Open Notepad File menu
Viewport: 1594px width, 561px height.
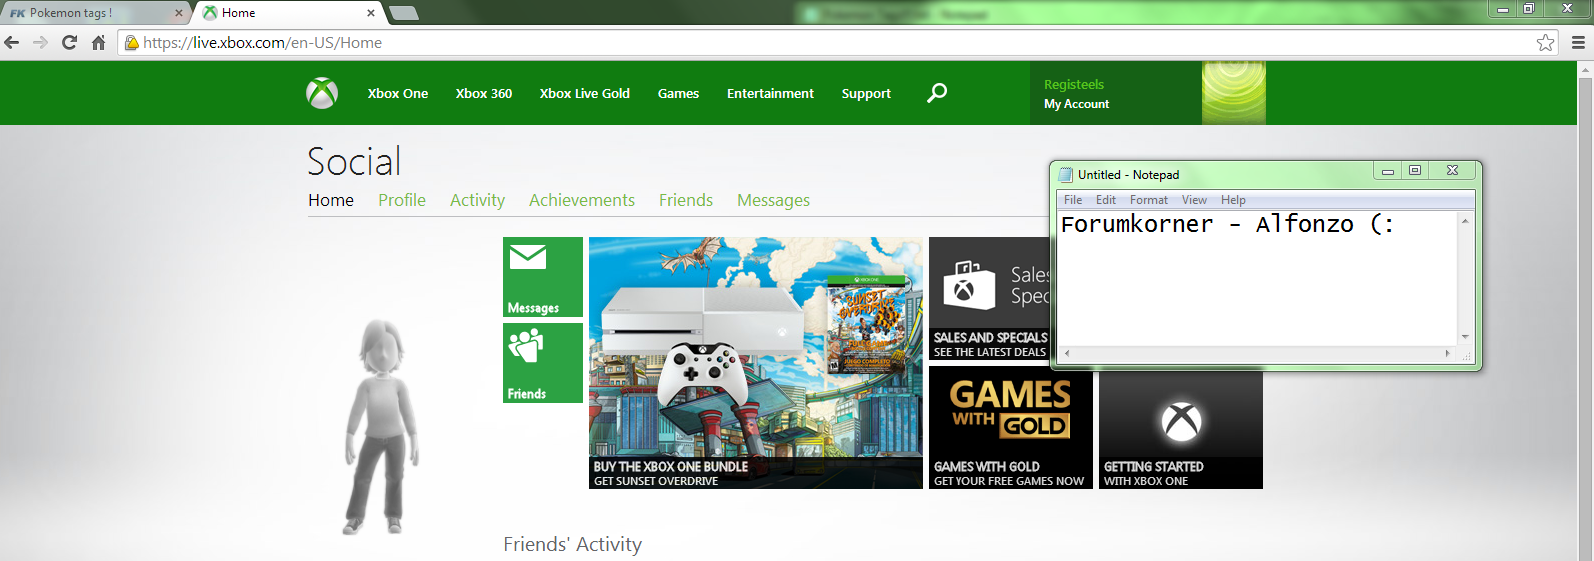(x=1073, y=200)
